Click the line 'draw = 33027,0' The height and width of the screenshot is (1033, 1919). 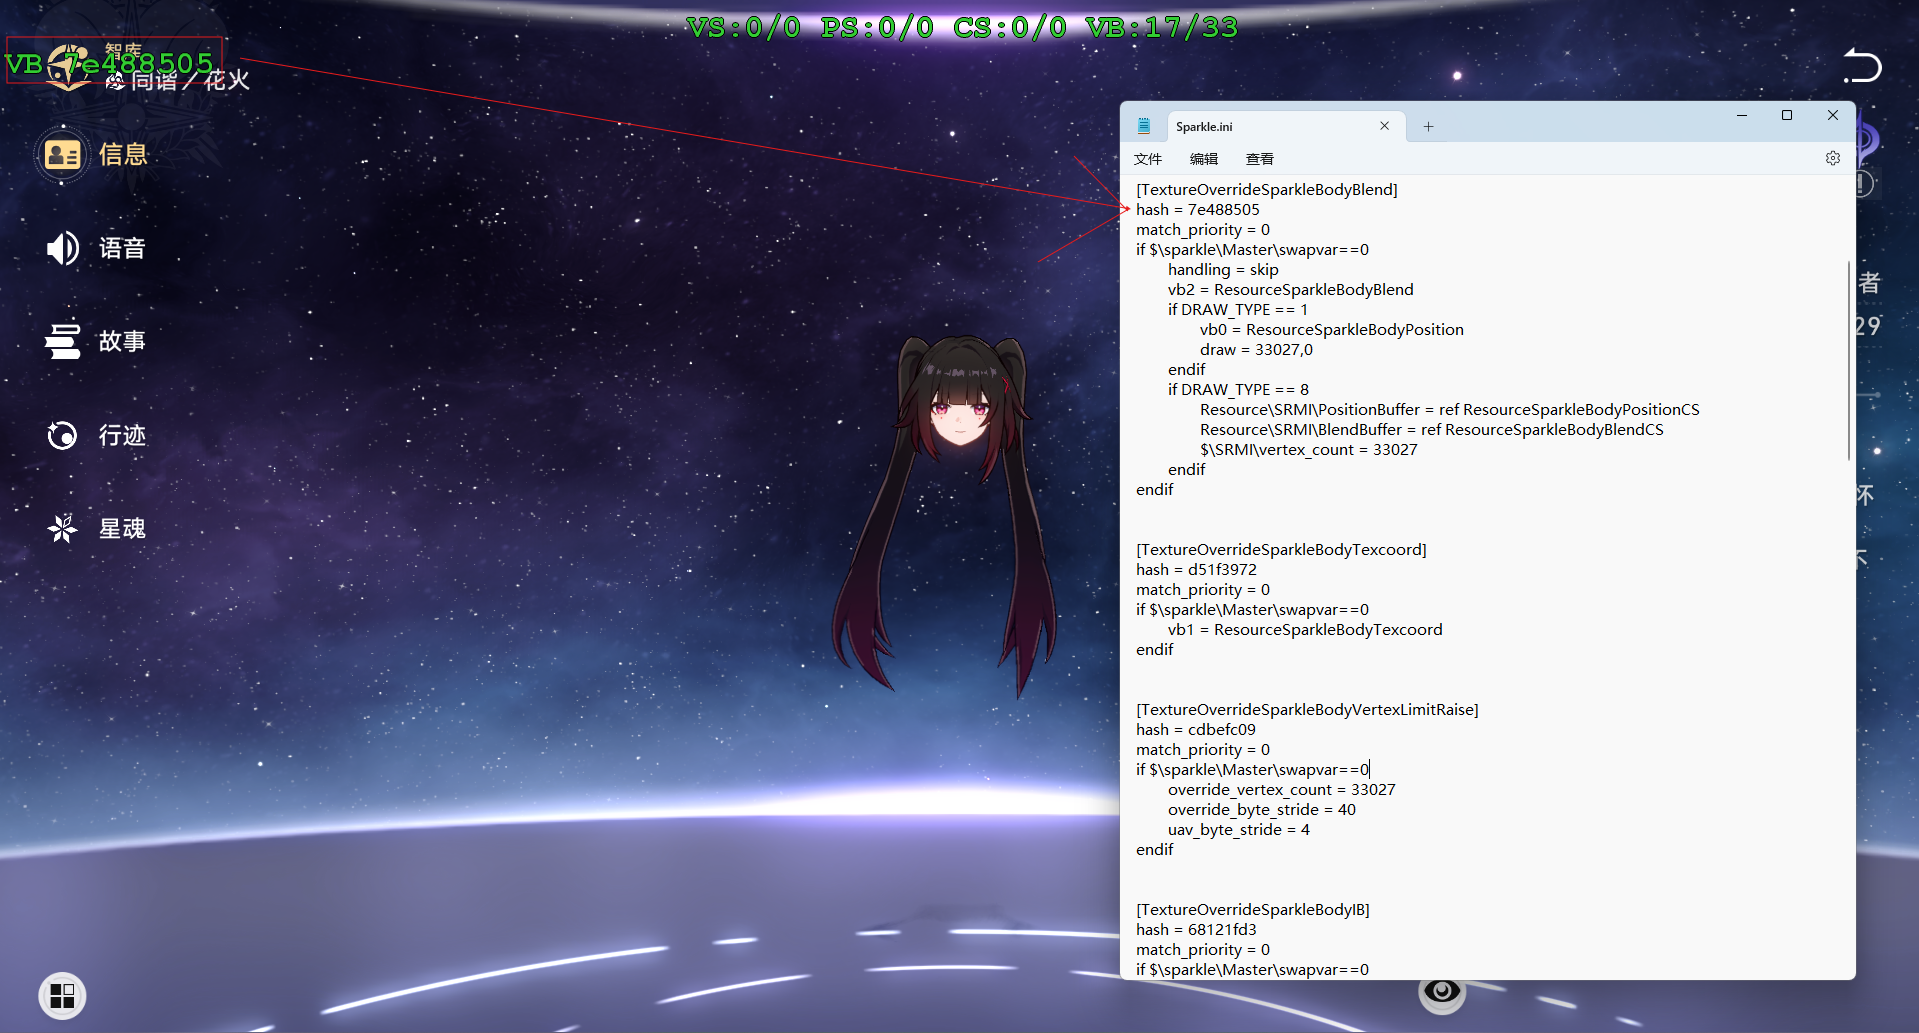1257,350
